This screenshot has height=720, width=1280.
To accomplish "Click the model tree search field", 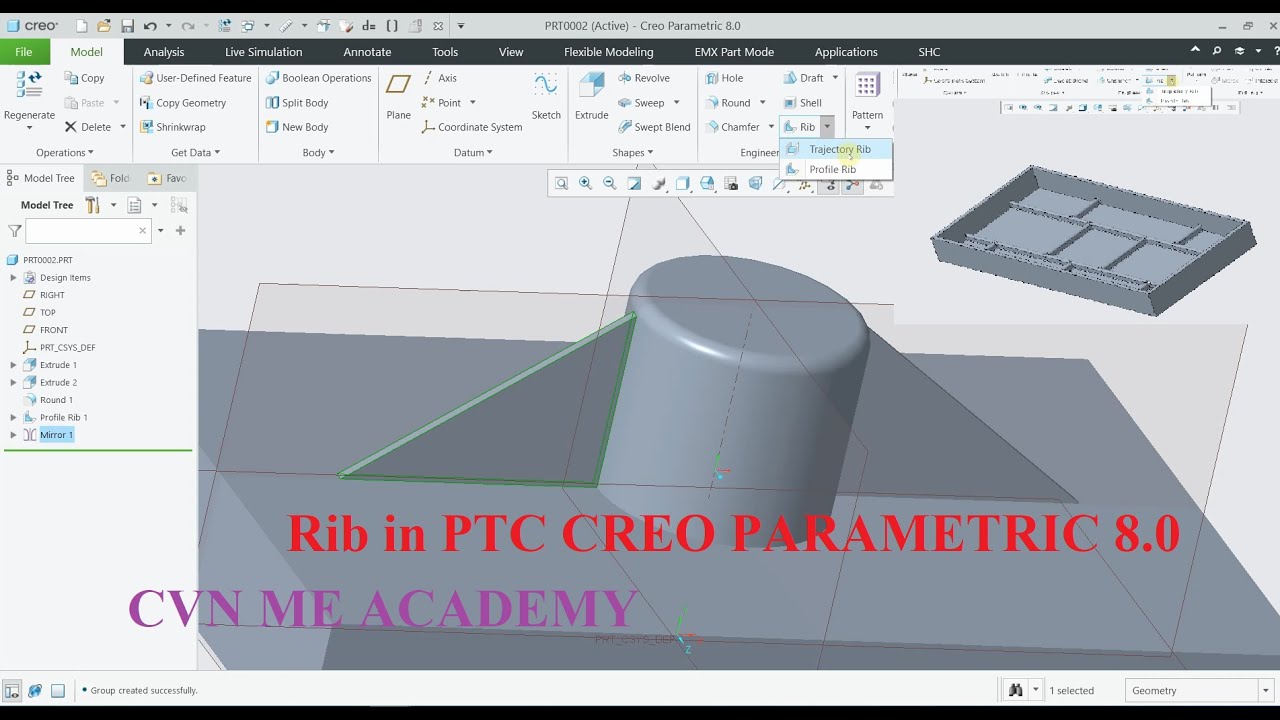I will [88, 231].
